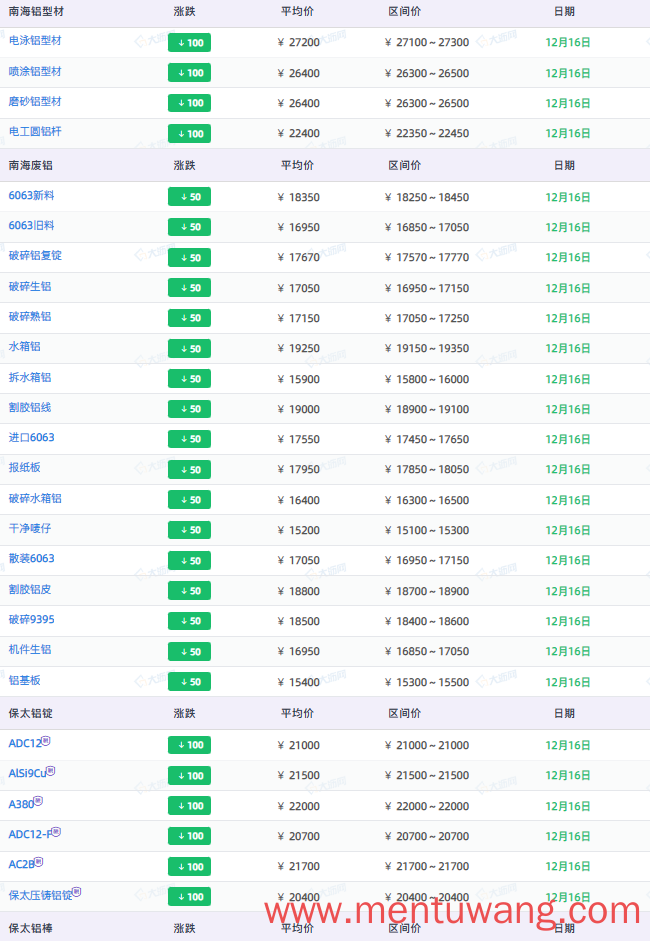
Task: Open the 报纸板 link
Action: (x=25, y=467)
